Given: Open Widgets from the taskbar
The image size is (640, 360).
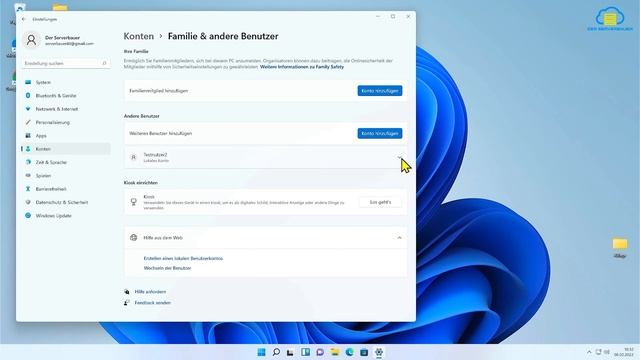Looking at the screenshot, I should click(x=305, y=352).
